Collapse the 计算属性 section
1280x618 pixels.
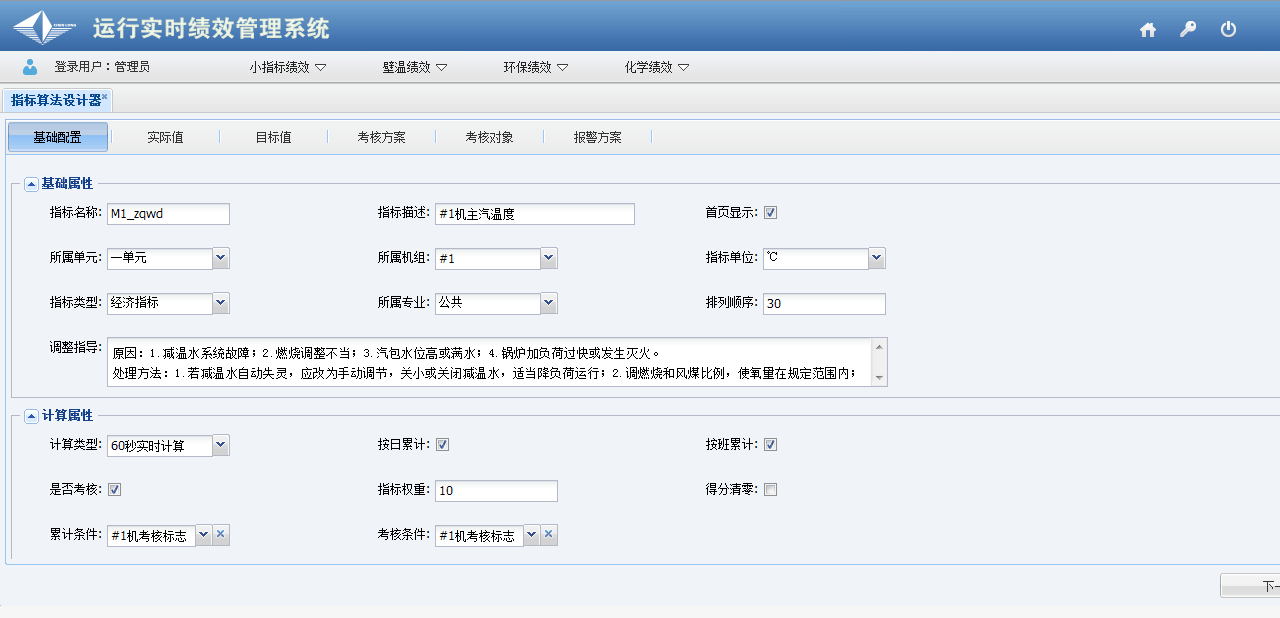pos(31,416)
